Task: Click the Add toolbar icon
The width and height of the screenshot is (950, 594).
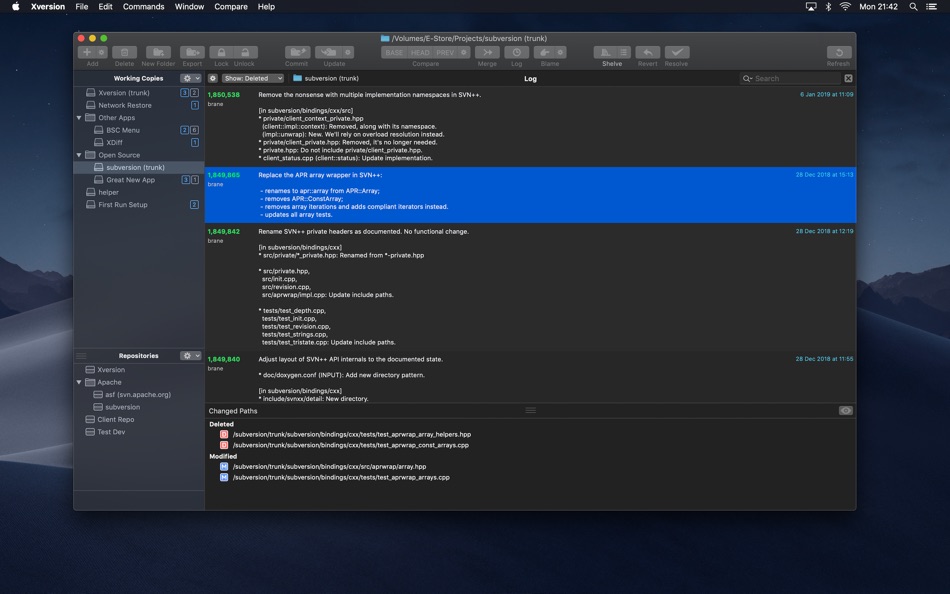Action: pos(87,52)
